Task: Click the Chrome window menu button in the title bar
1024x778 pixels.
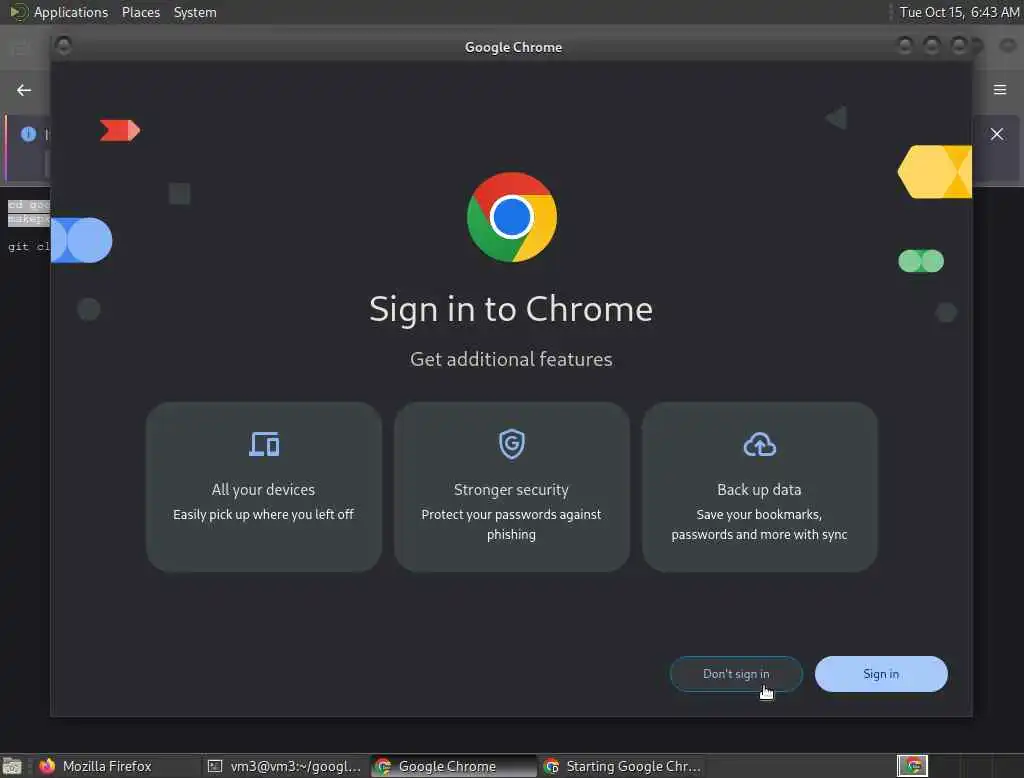Action: 63,46
